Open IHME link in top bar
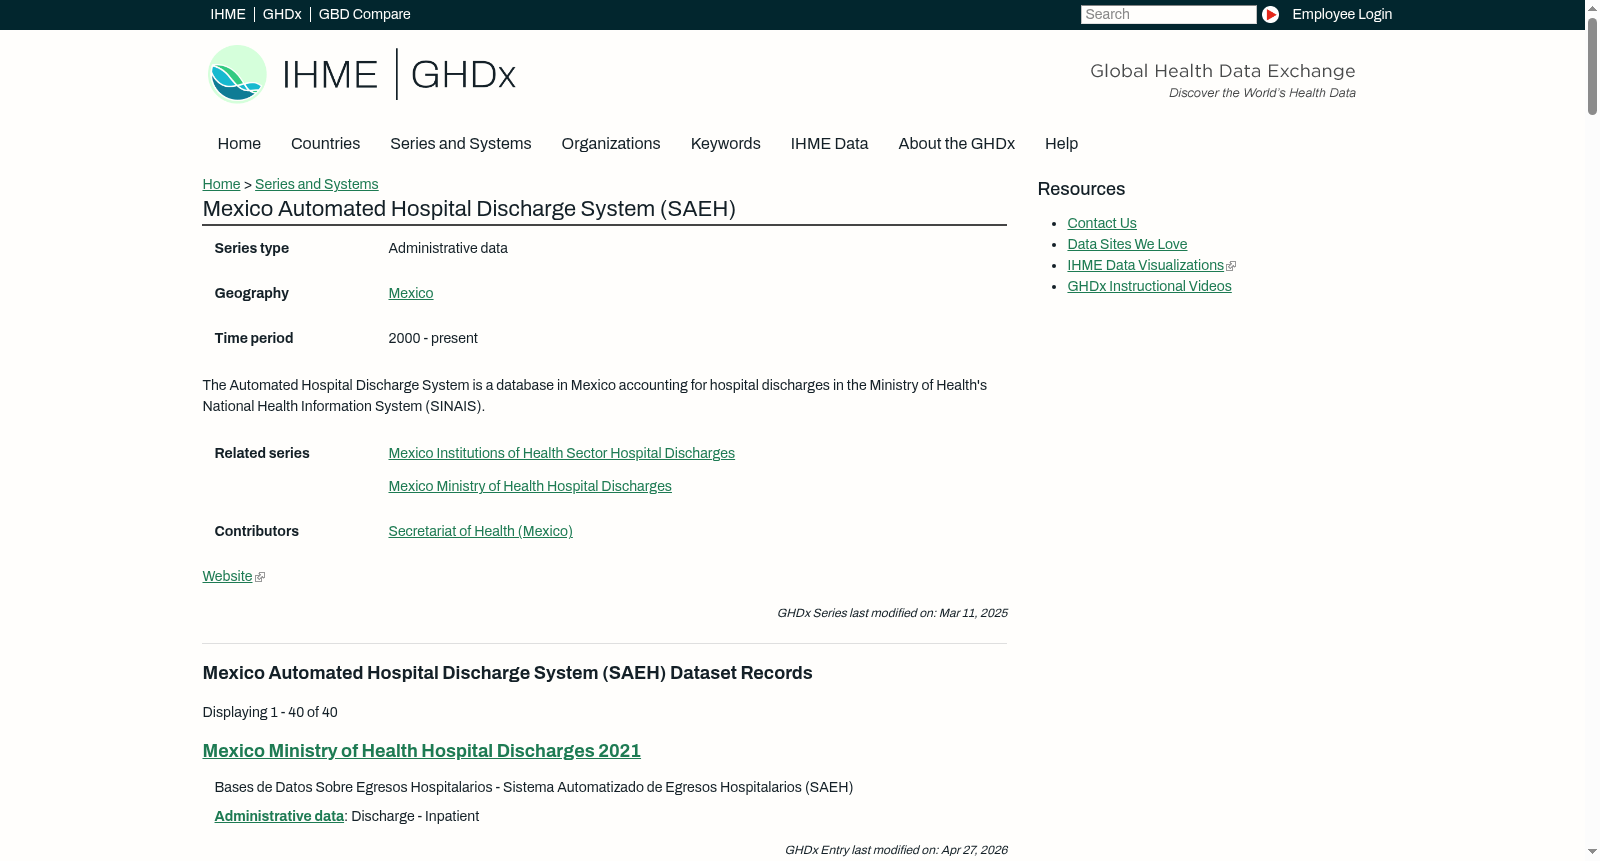1600x861 pixels. pyautogui.click(x=228, y=14)
